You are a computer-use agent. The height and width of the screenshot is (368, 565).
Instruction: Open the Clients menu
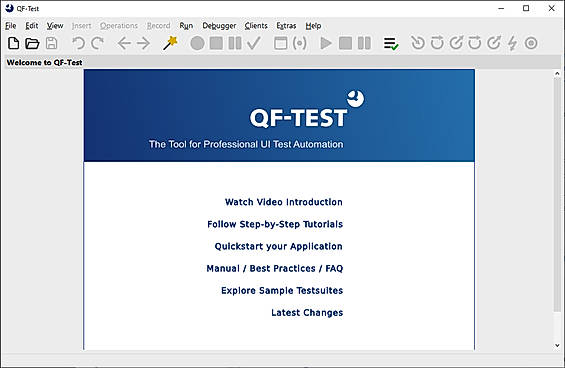(256, 26)
